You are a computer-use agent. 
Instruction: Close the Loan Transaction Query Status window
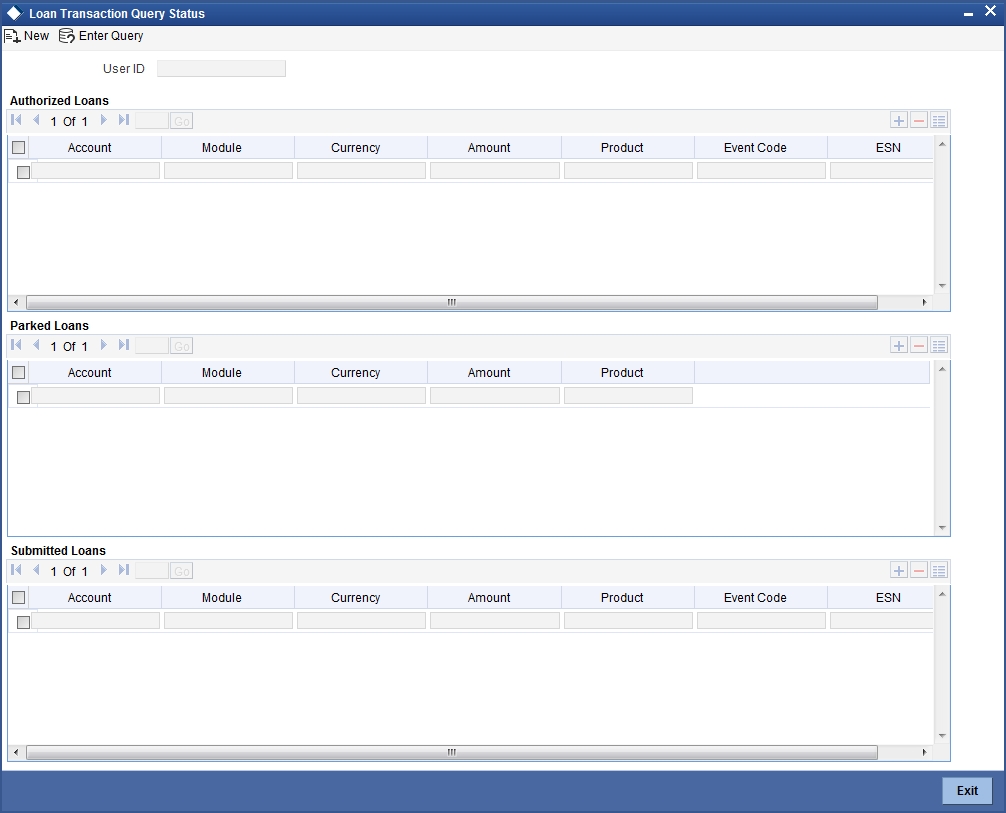tap(990, 12)
